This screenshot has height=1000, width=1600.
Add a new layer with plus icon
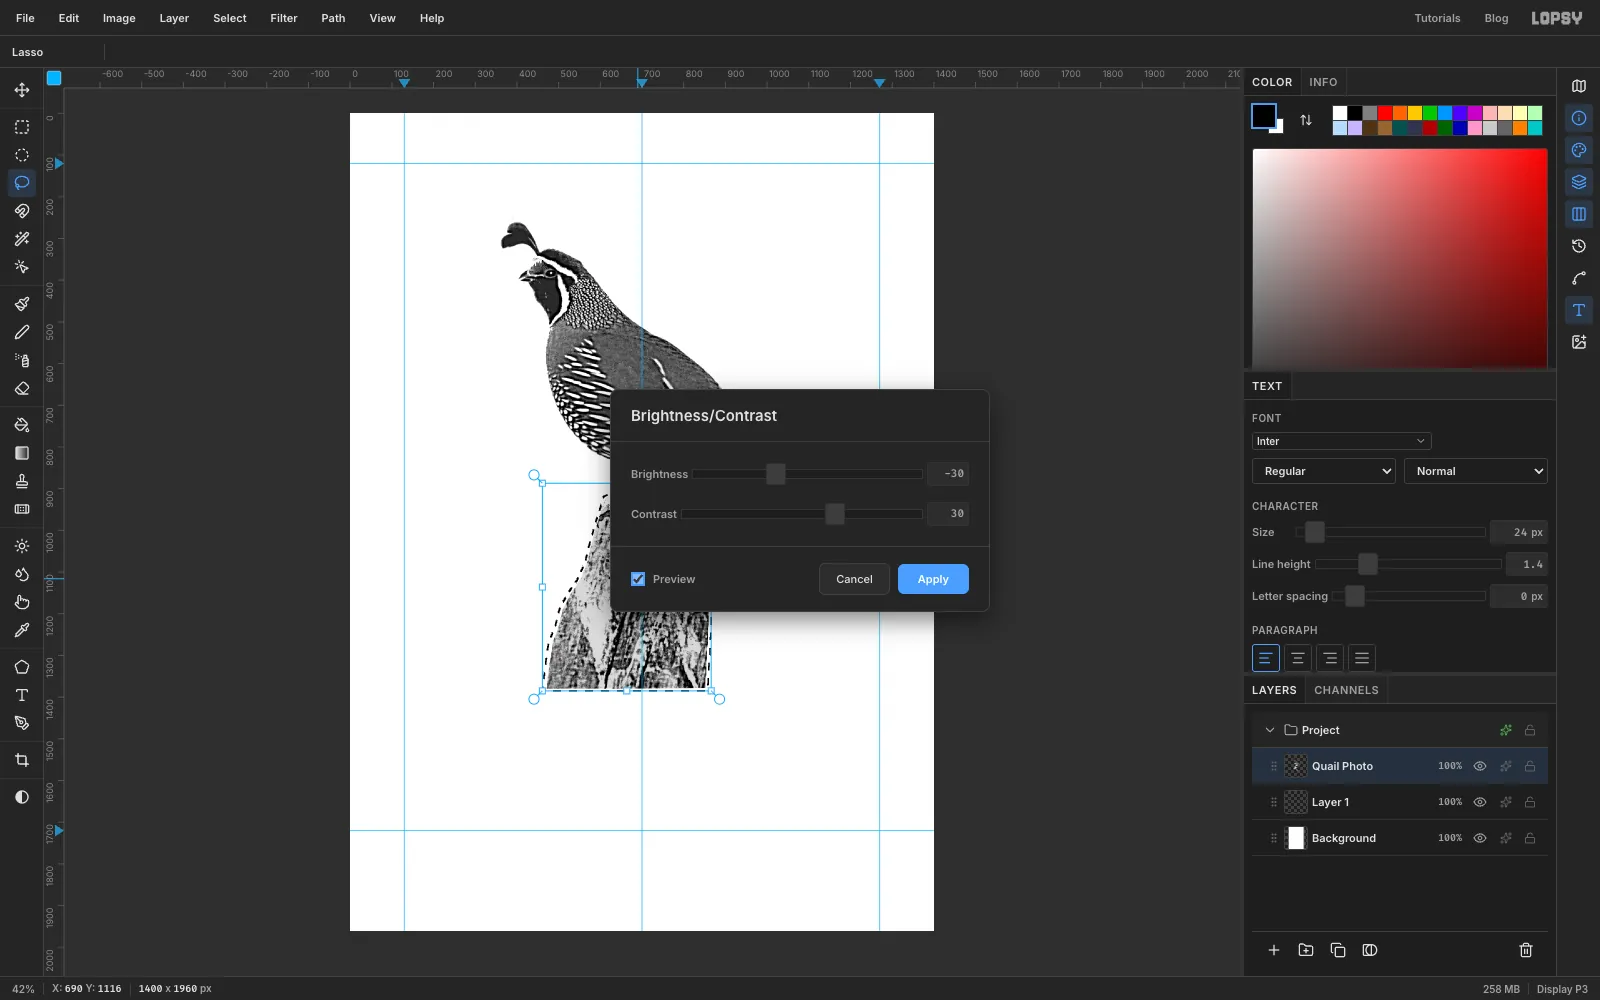[1274, 950]
